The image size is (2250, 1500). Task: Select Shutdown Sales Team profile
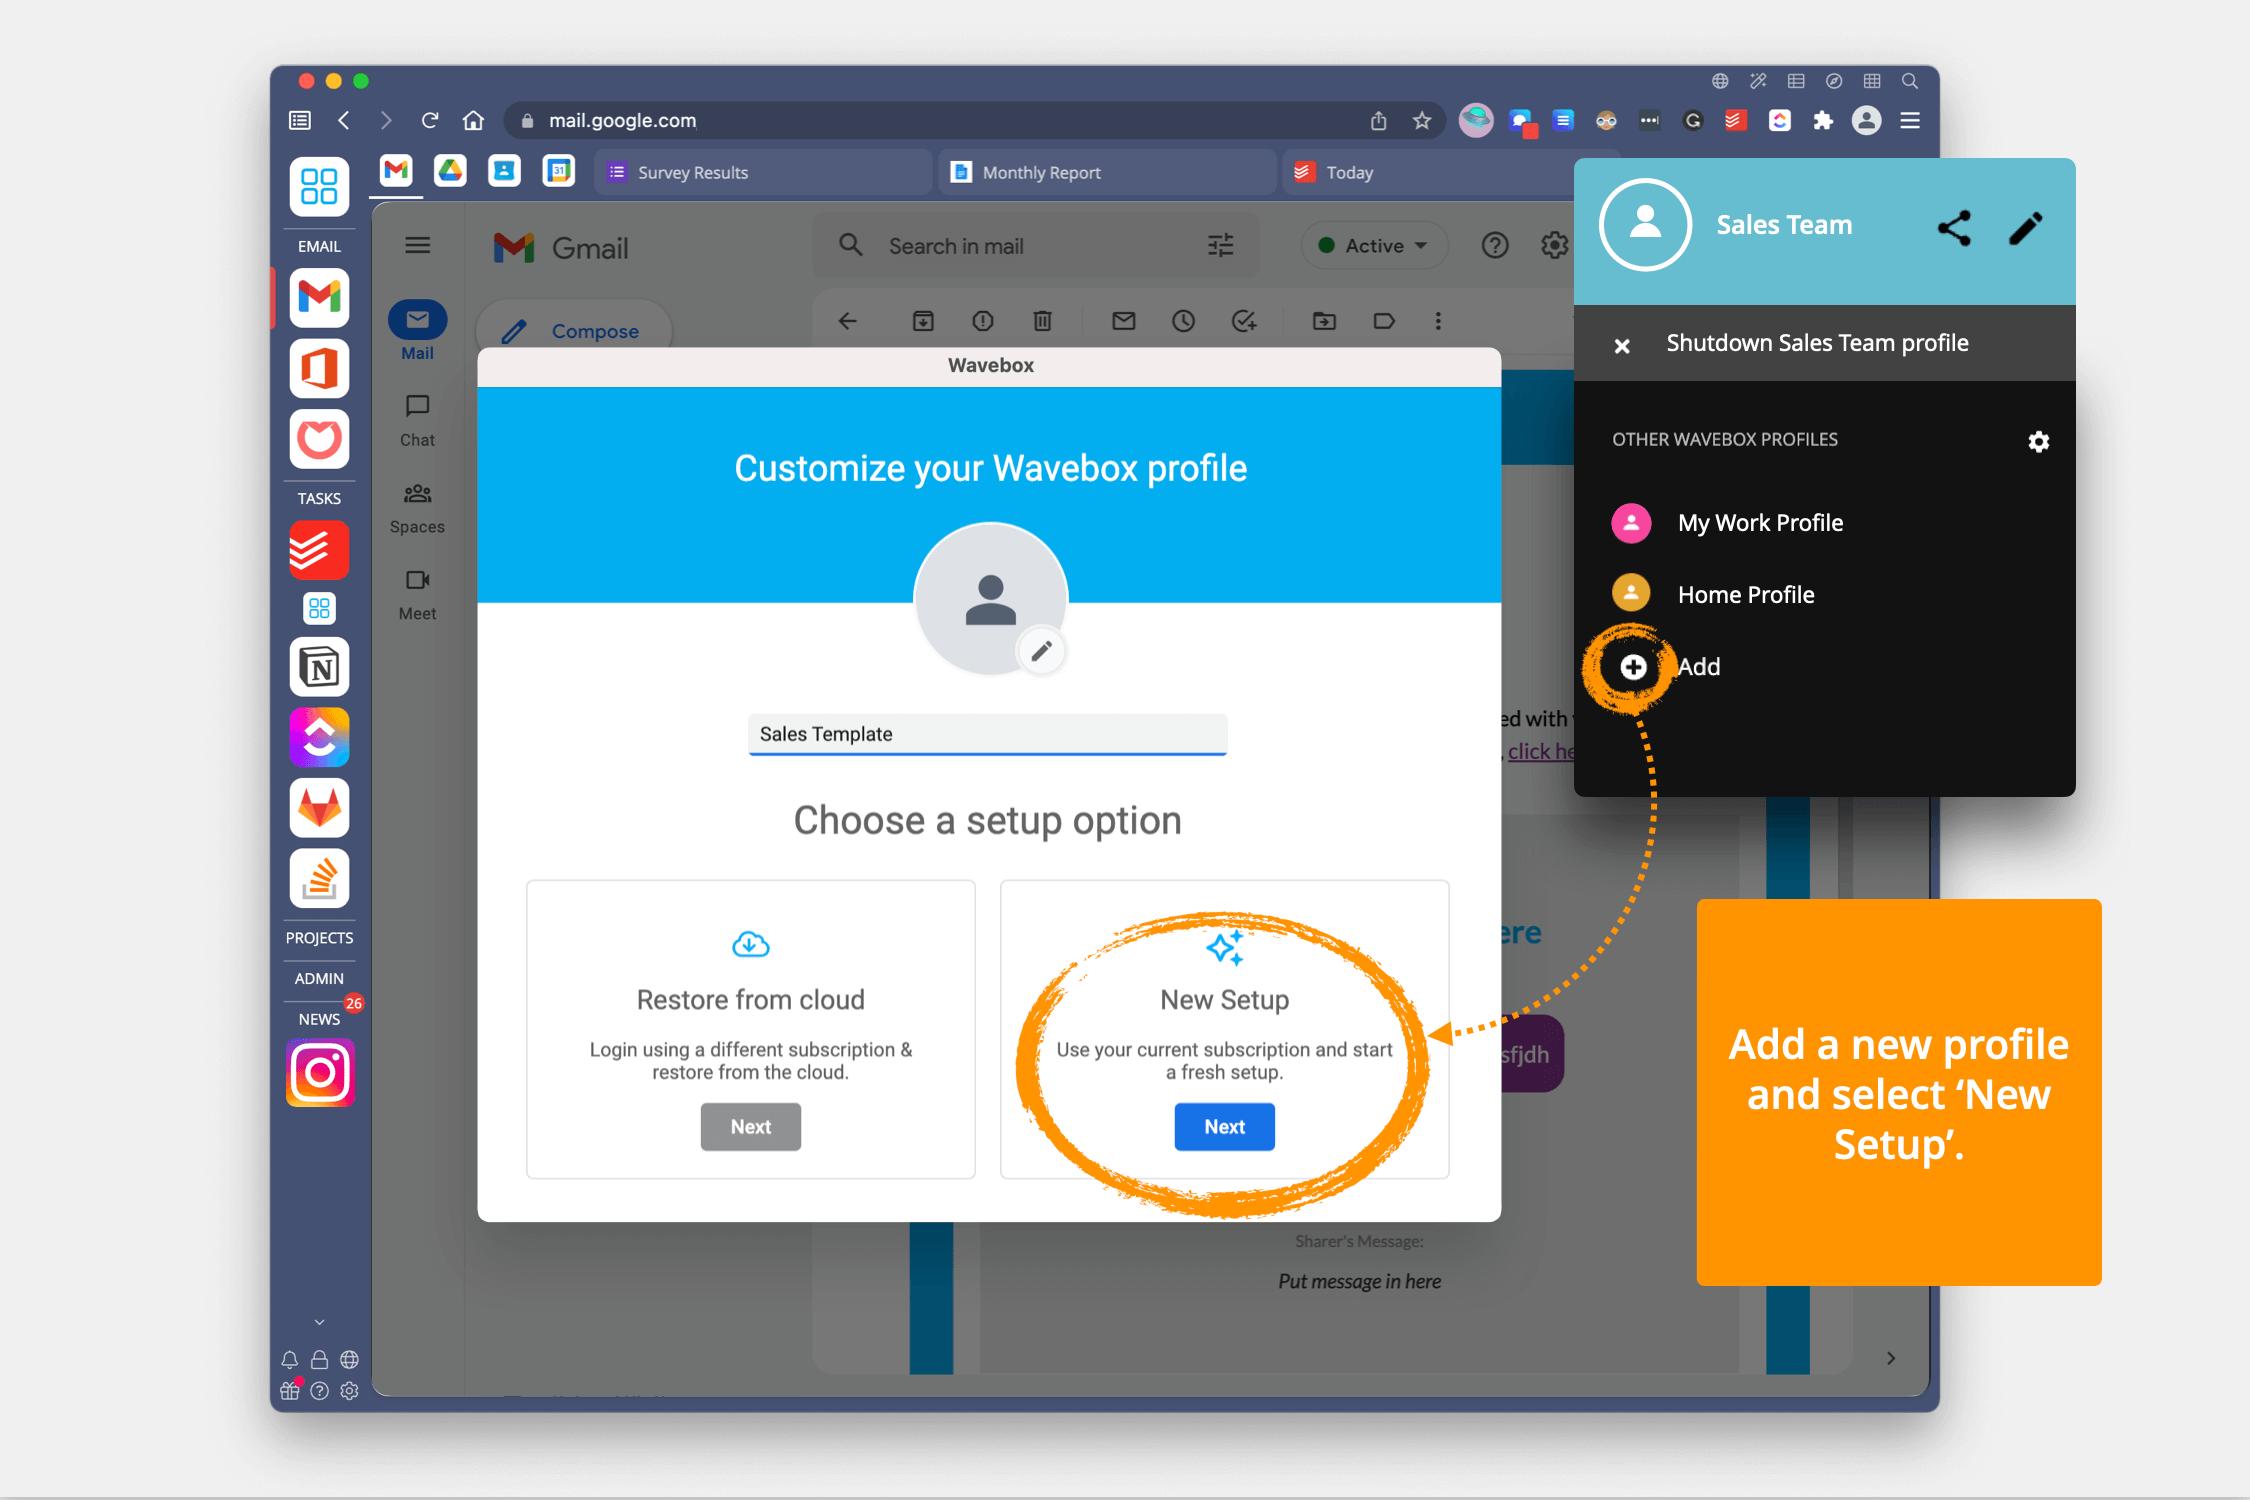pos(1824,343)
